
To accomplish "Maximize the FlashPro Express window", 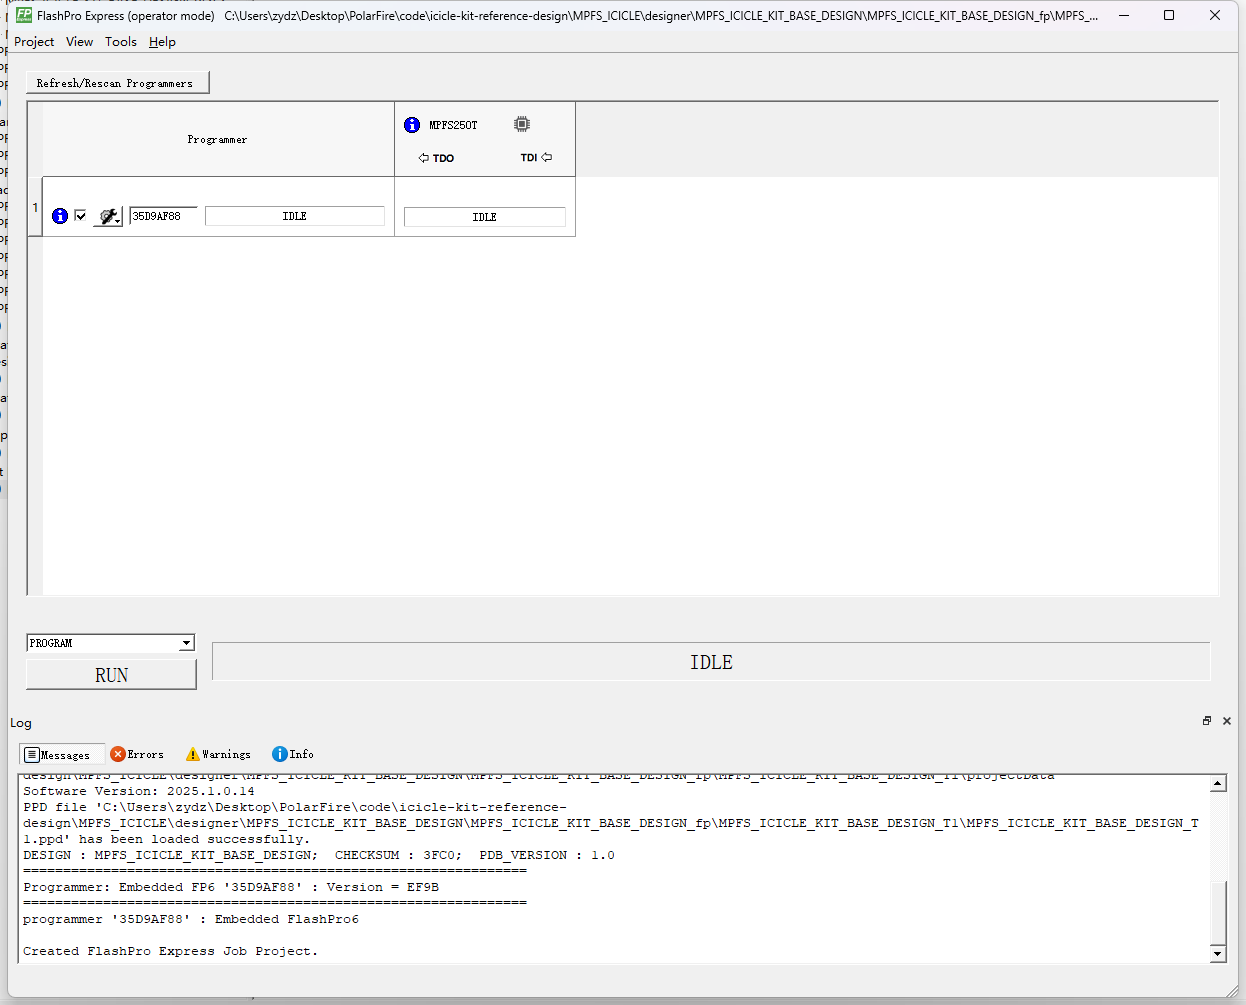I will coord(1169,15).
